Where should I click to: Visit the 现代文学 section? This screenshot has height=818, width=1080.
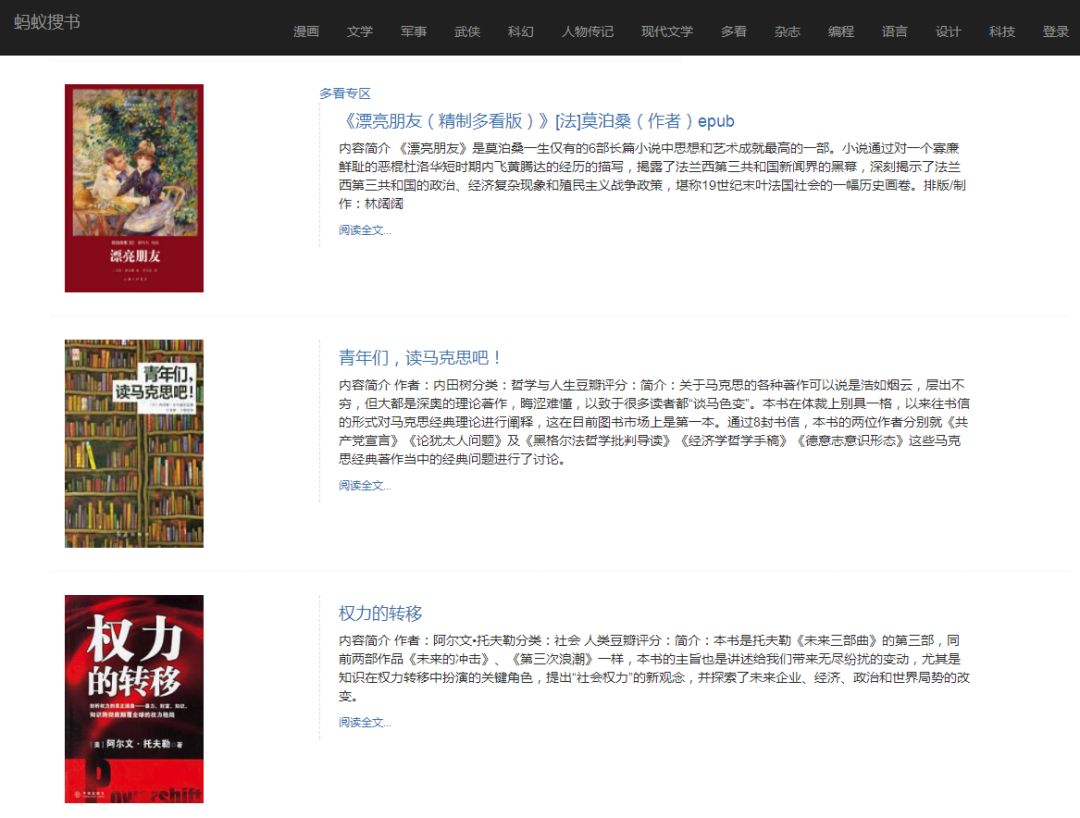(x=666, y=31)
